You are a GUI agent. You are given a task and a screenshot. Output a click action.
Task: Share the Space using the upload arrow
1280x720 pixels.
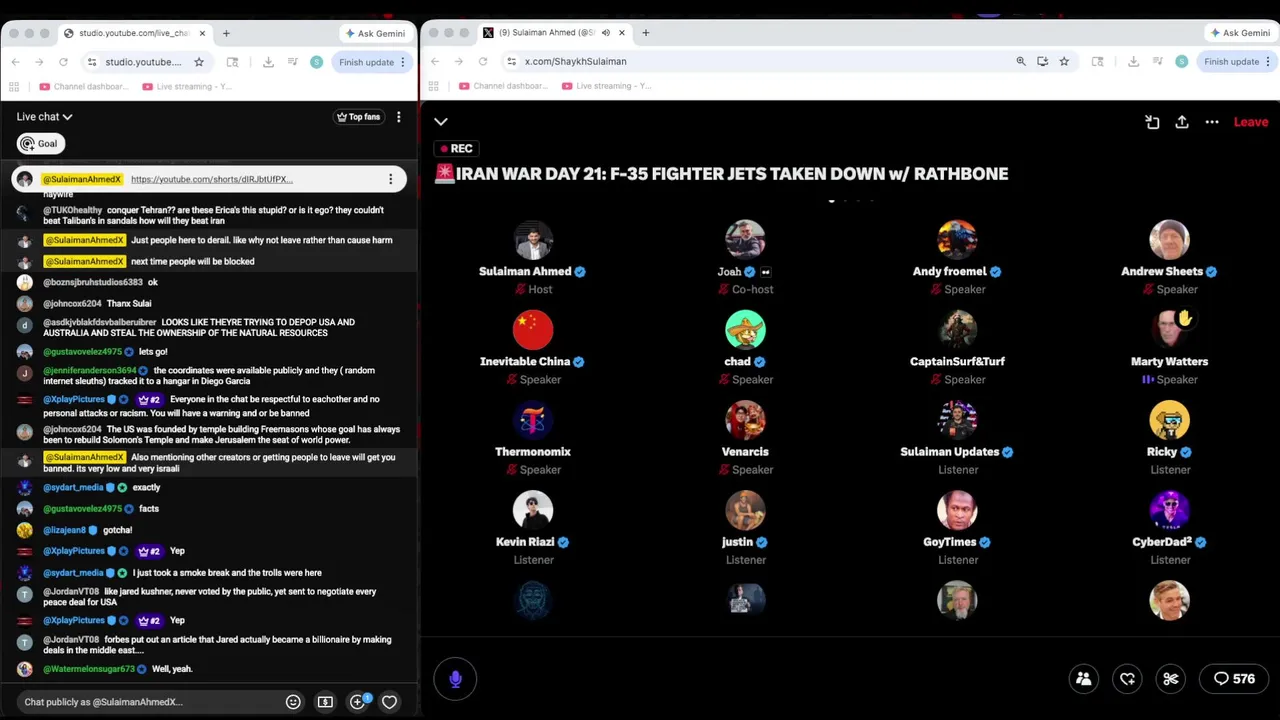[1182, 122]
